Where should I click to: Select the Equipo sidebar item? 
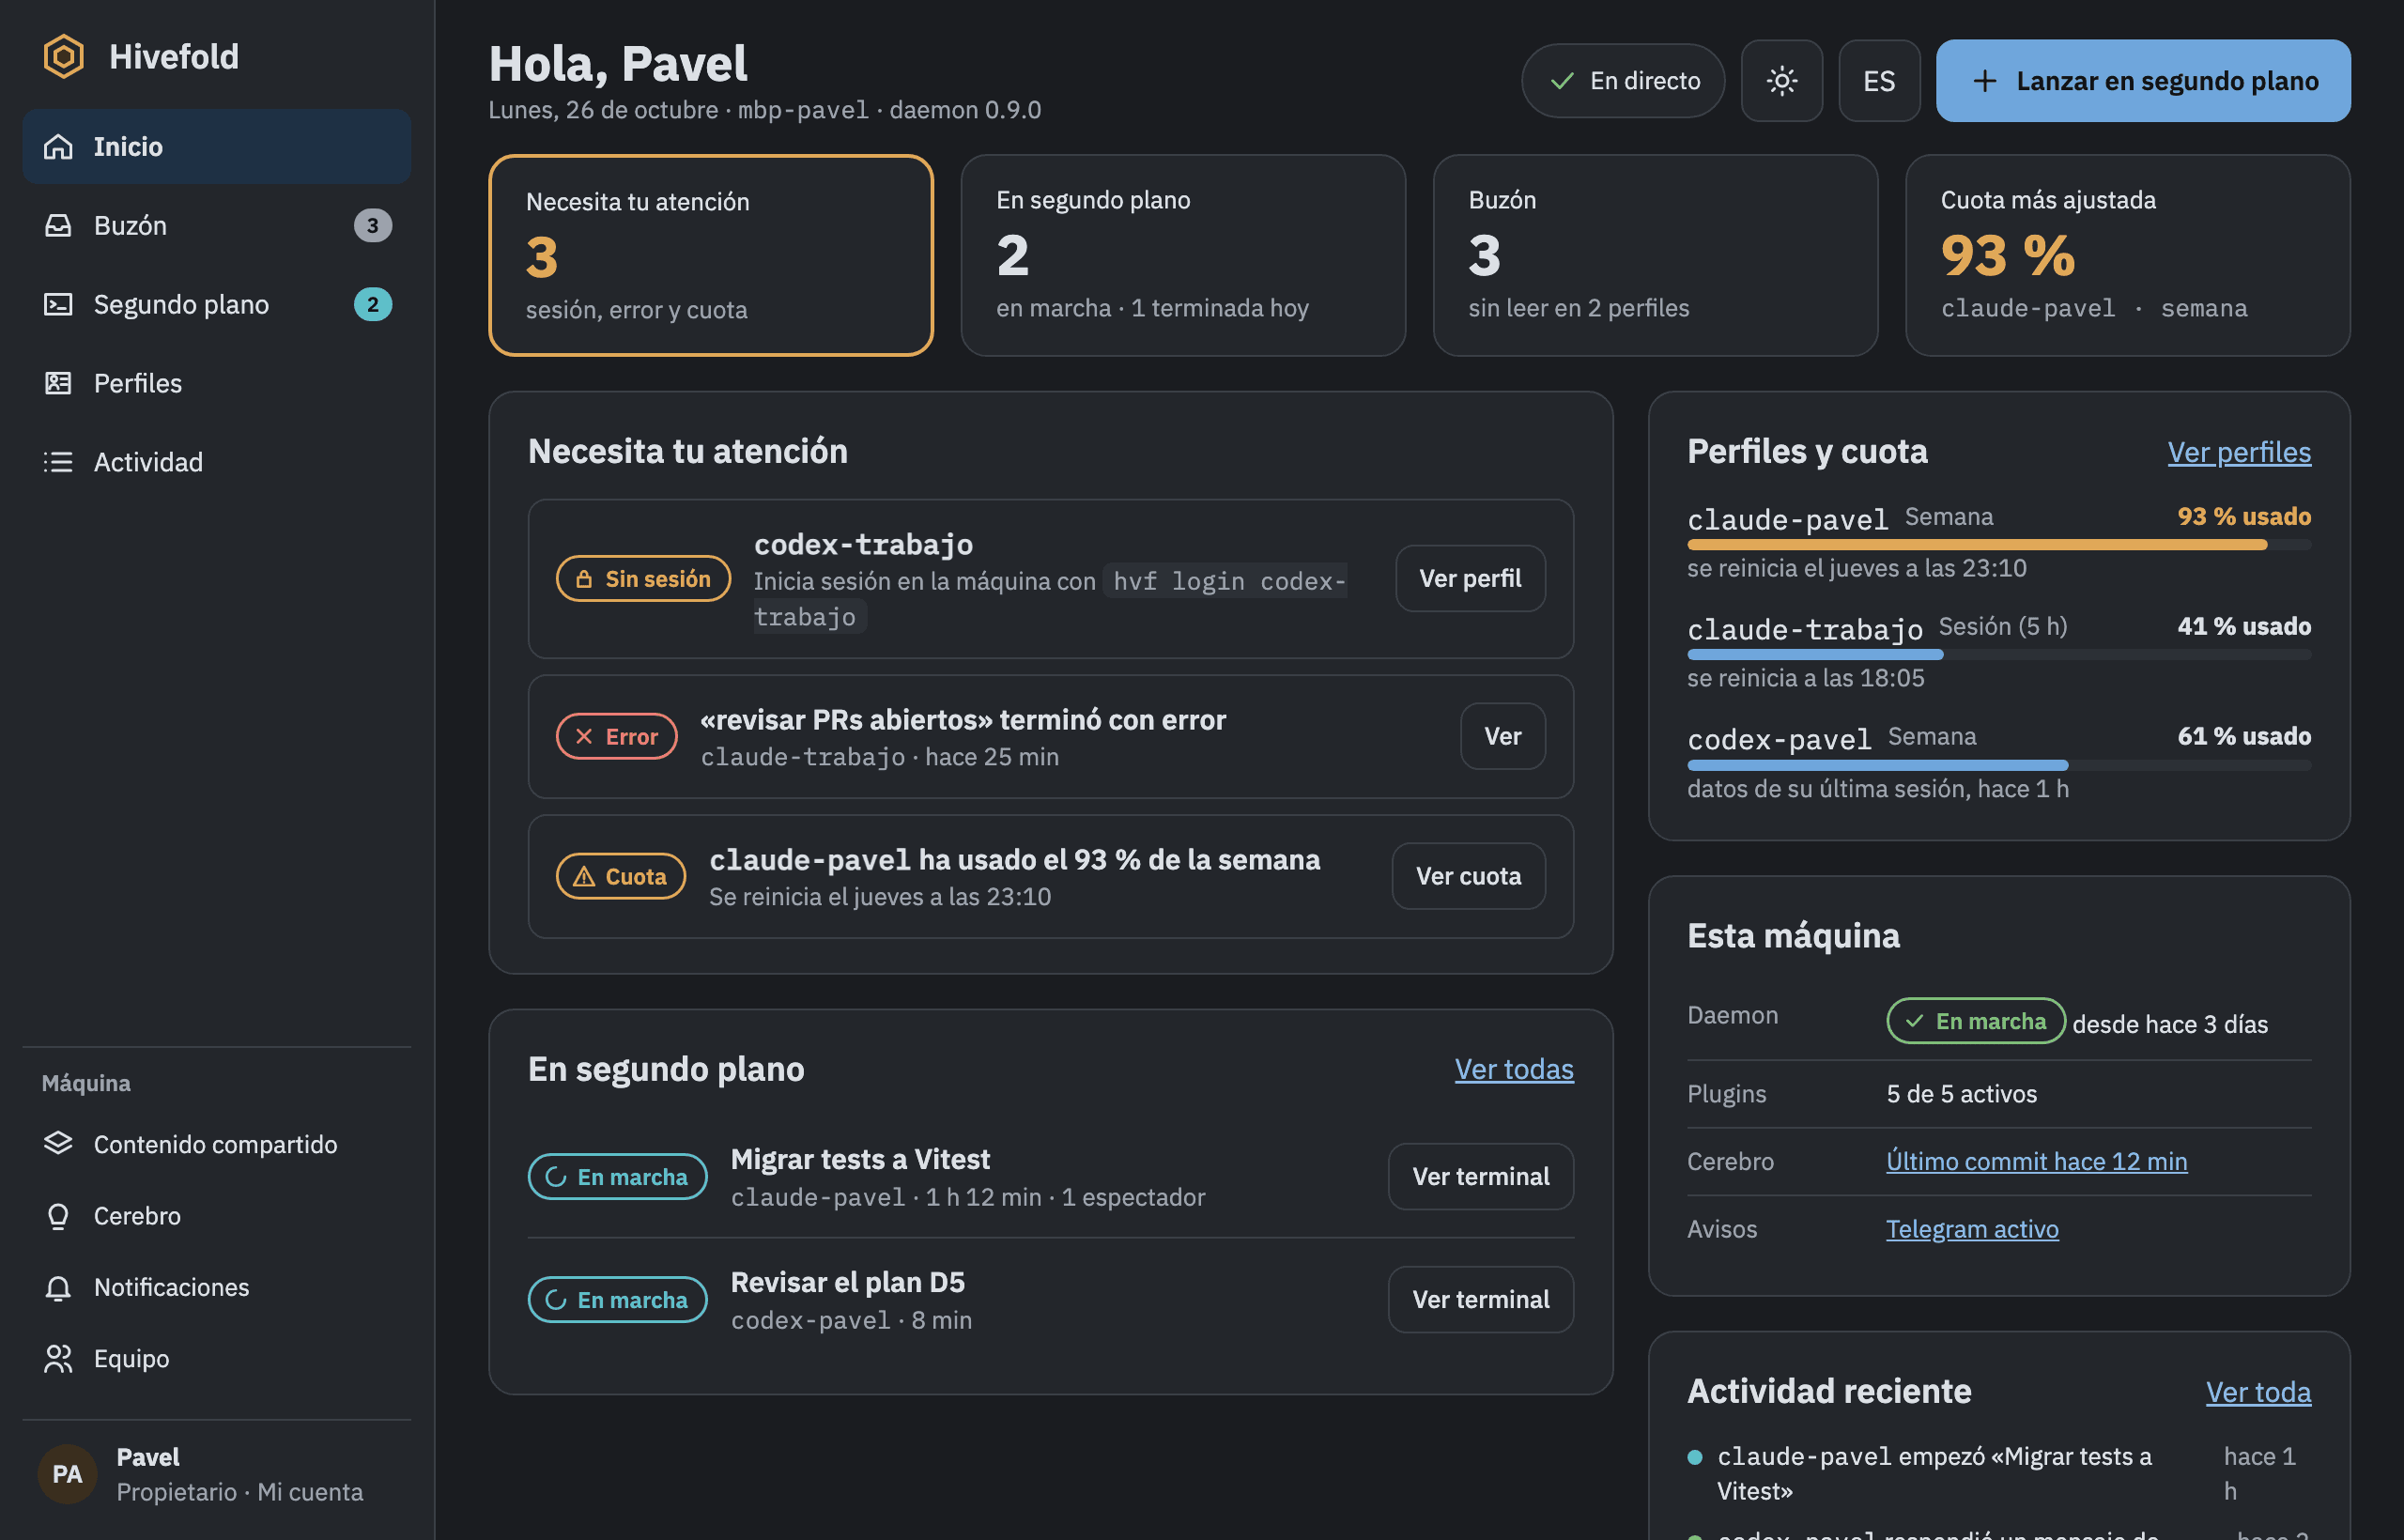click(217, 1358)
